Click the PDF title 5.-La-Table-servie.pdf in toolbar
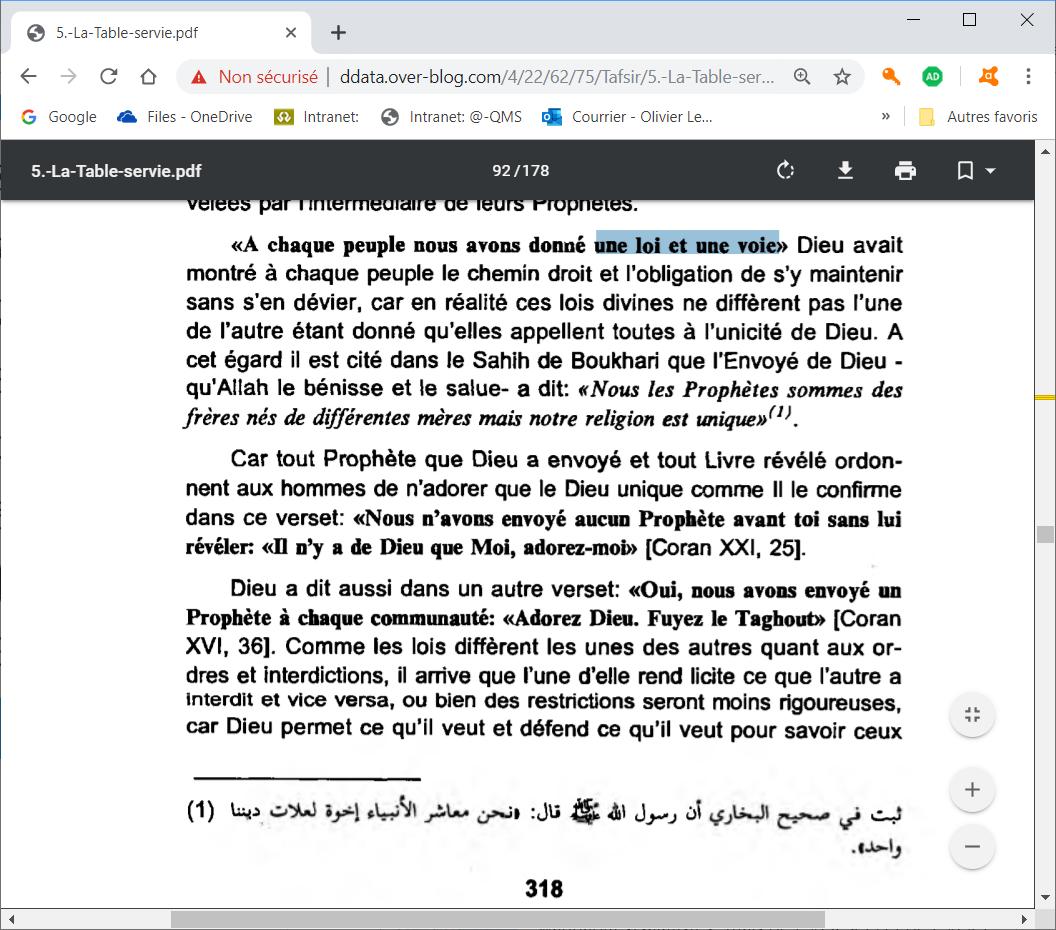This screenshot has width=1056, height=930. pos(116,170)
